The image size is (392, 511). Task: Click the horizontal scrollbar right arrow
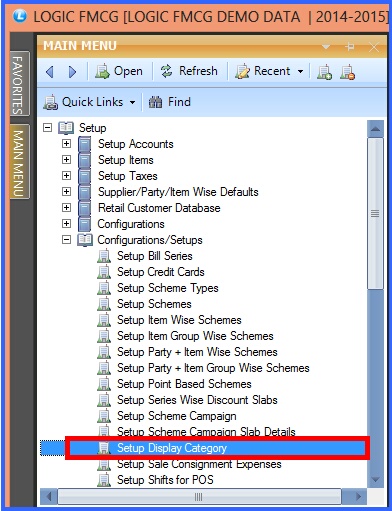pos(358,497)
